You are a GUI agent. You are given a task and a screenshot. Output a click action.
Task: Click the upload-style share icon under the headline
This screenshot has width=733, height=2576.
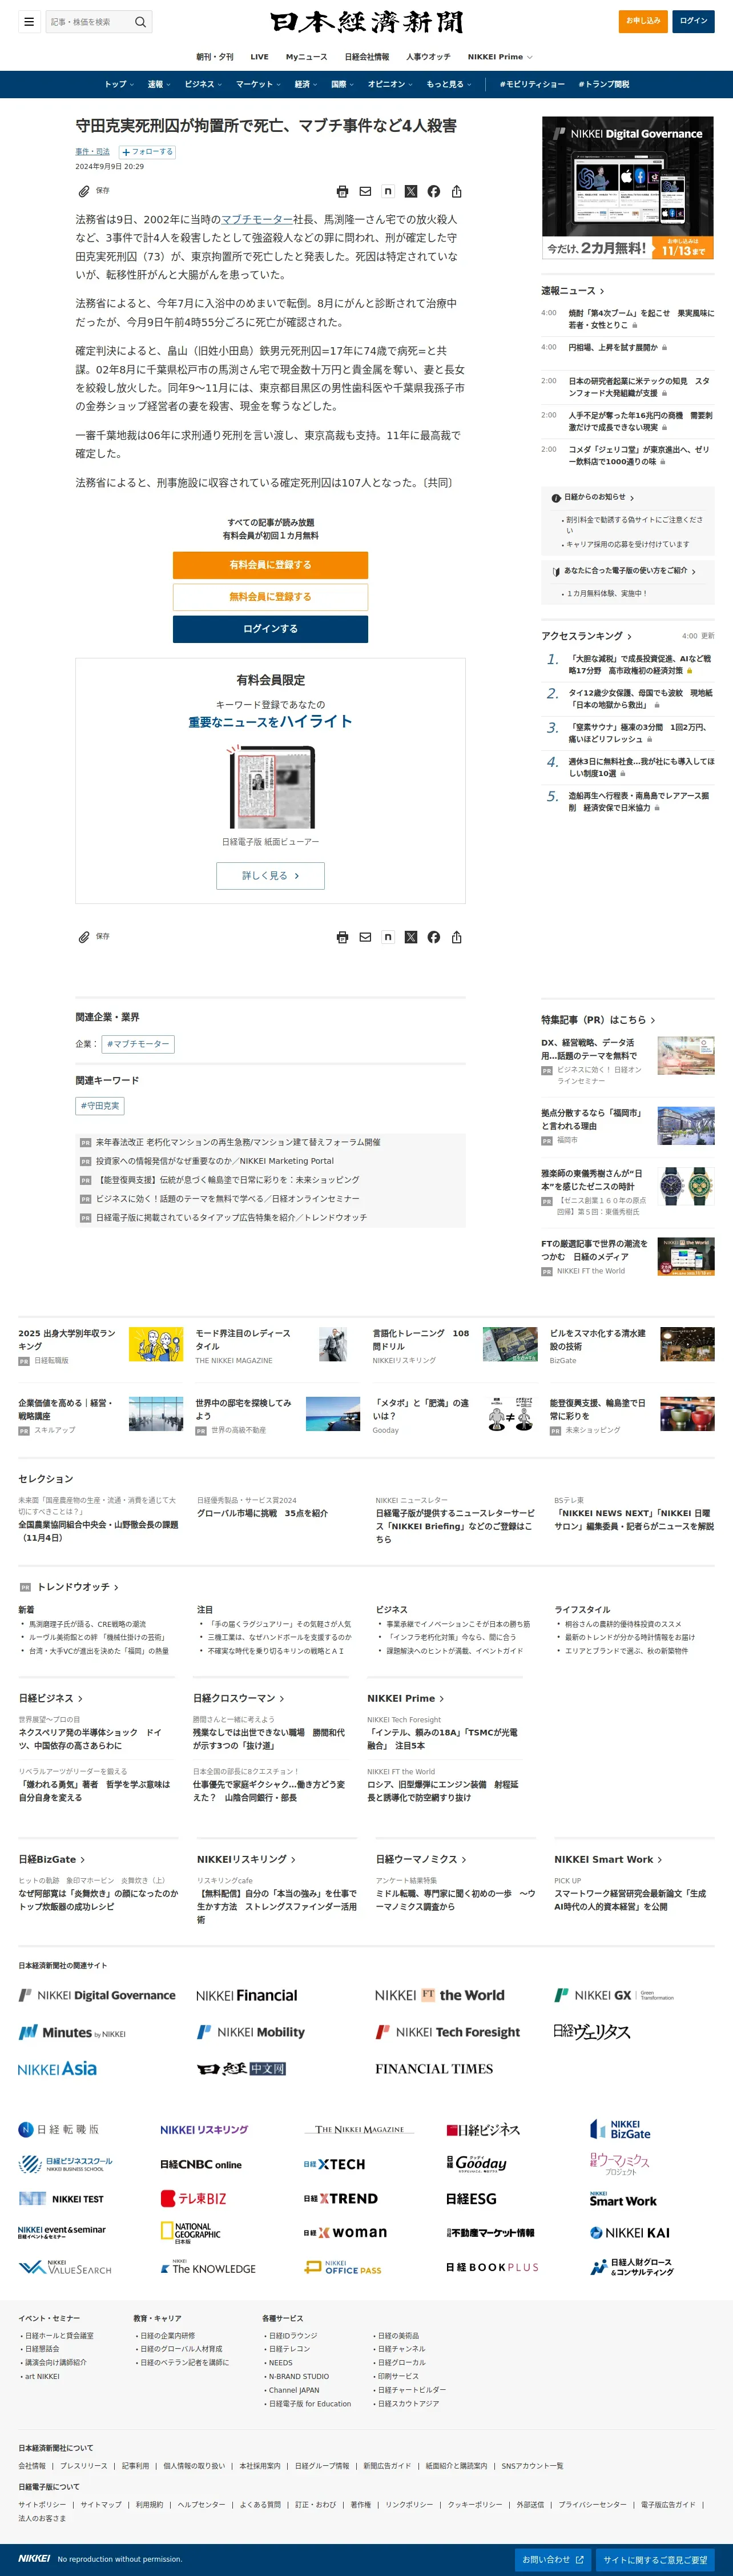point(457,191)
